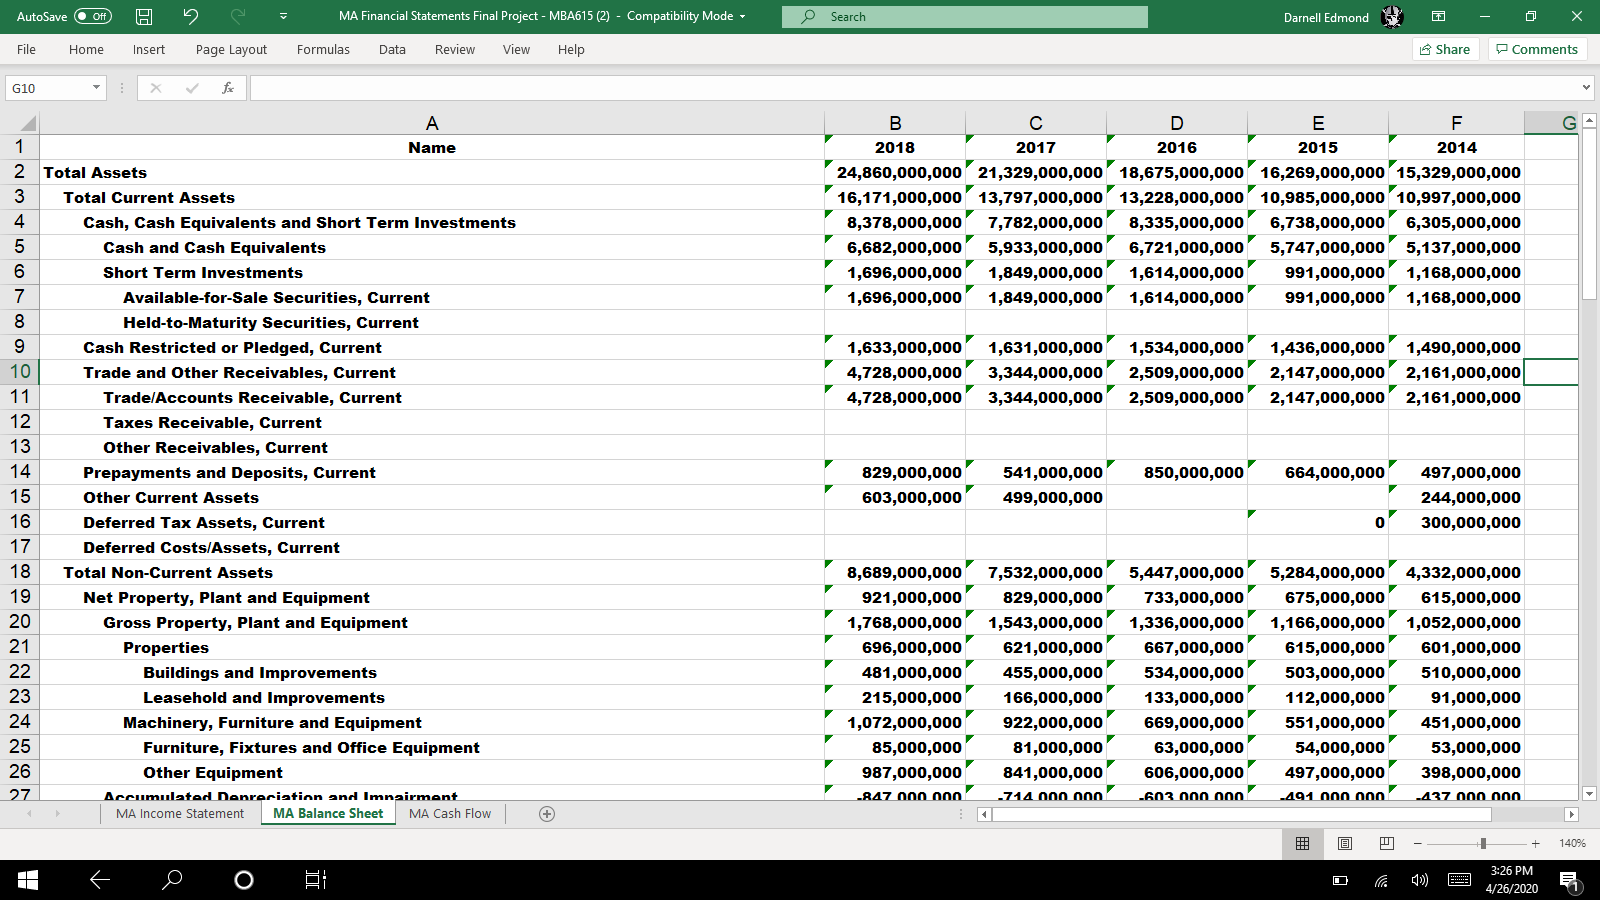Viewport: 1600px width, 900px height.
Task: Click the zoom out minus button
Action: click(1417, 843)
